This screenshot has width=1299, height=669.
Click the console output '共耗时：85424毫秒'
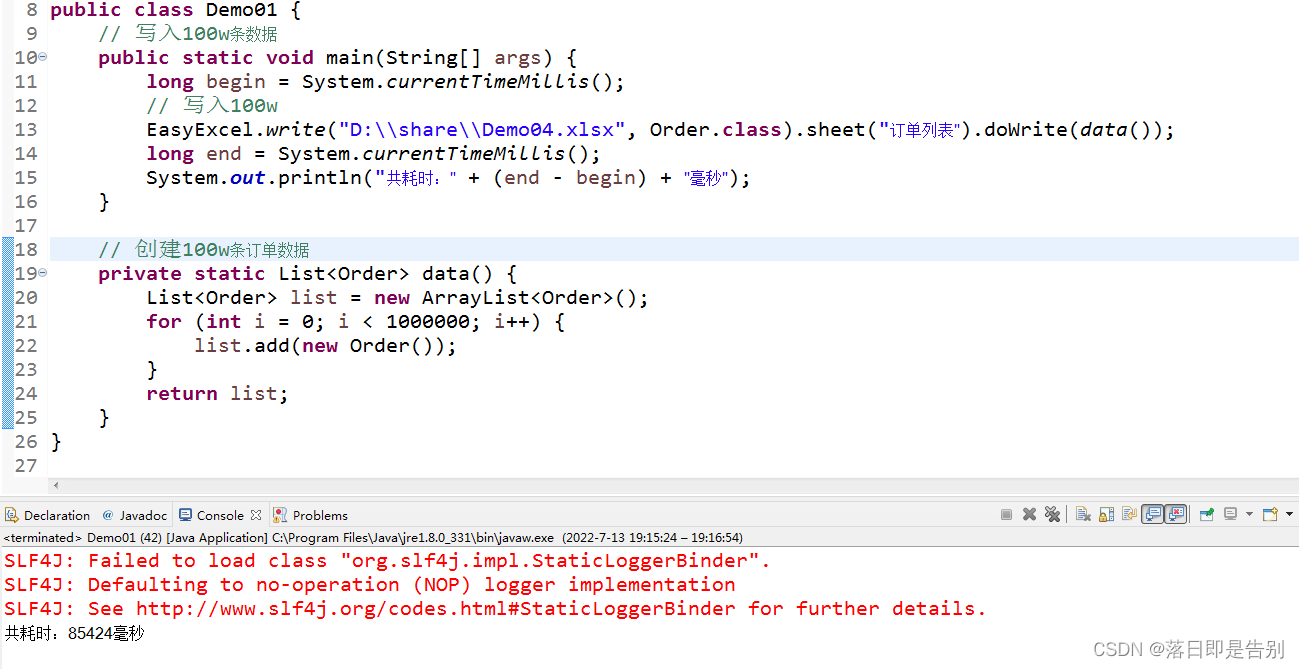point(74,633)
